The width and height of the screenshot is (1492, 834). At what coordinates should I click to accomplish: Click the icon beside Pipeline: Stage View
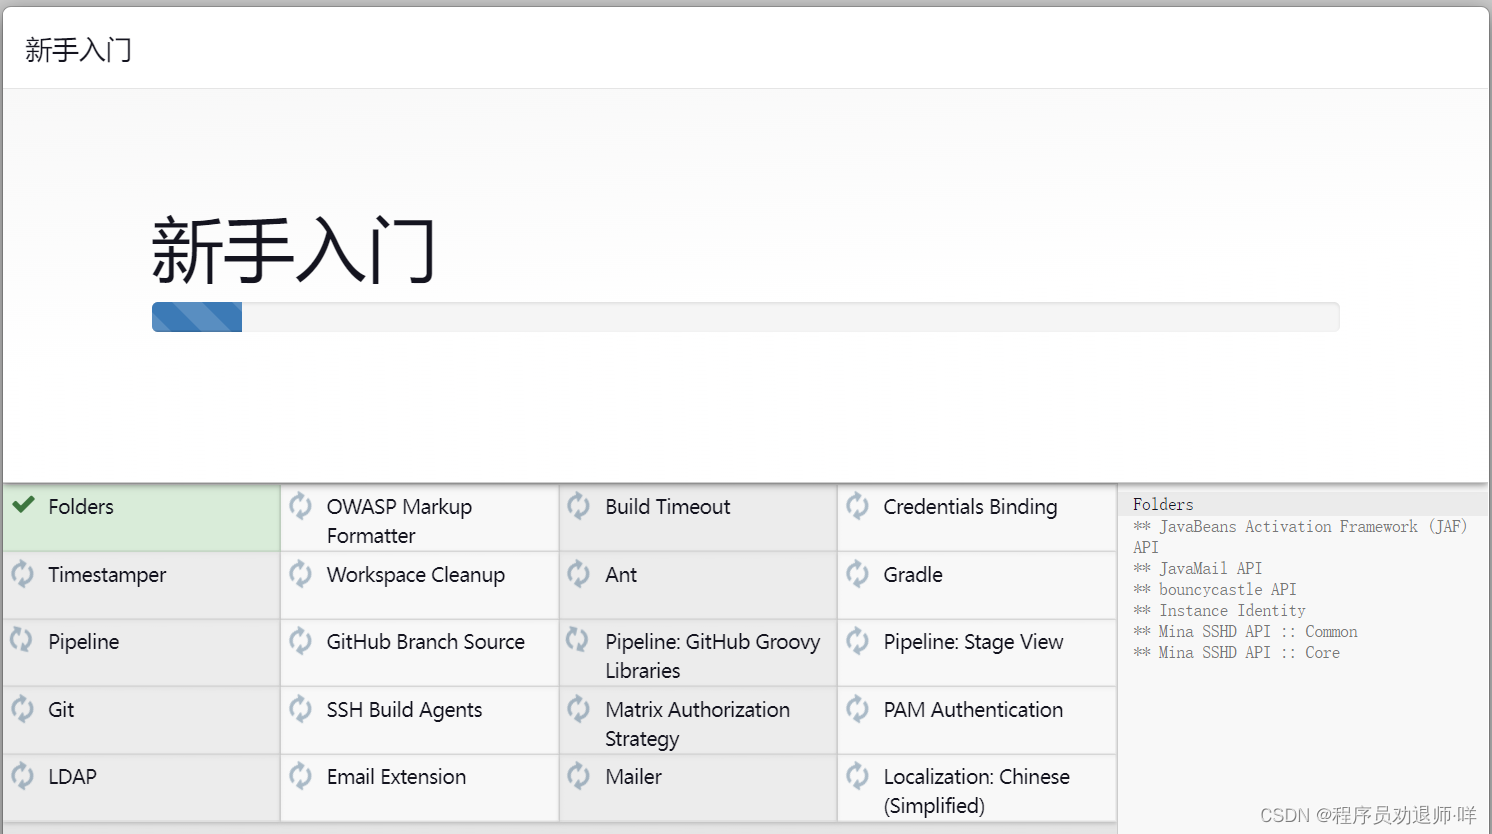coord(858,641)
